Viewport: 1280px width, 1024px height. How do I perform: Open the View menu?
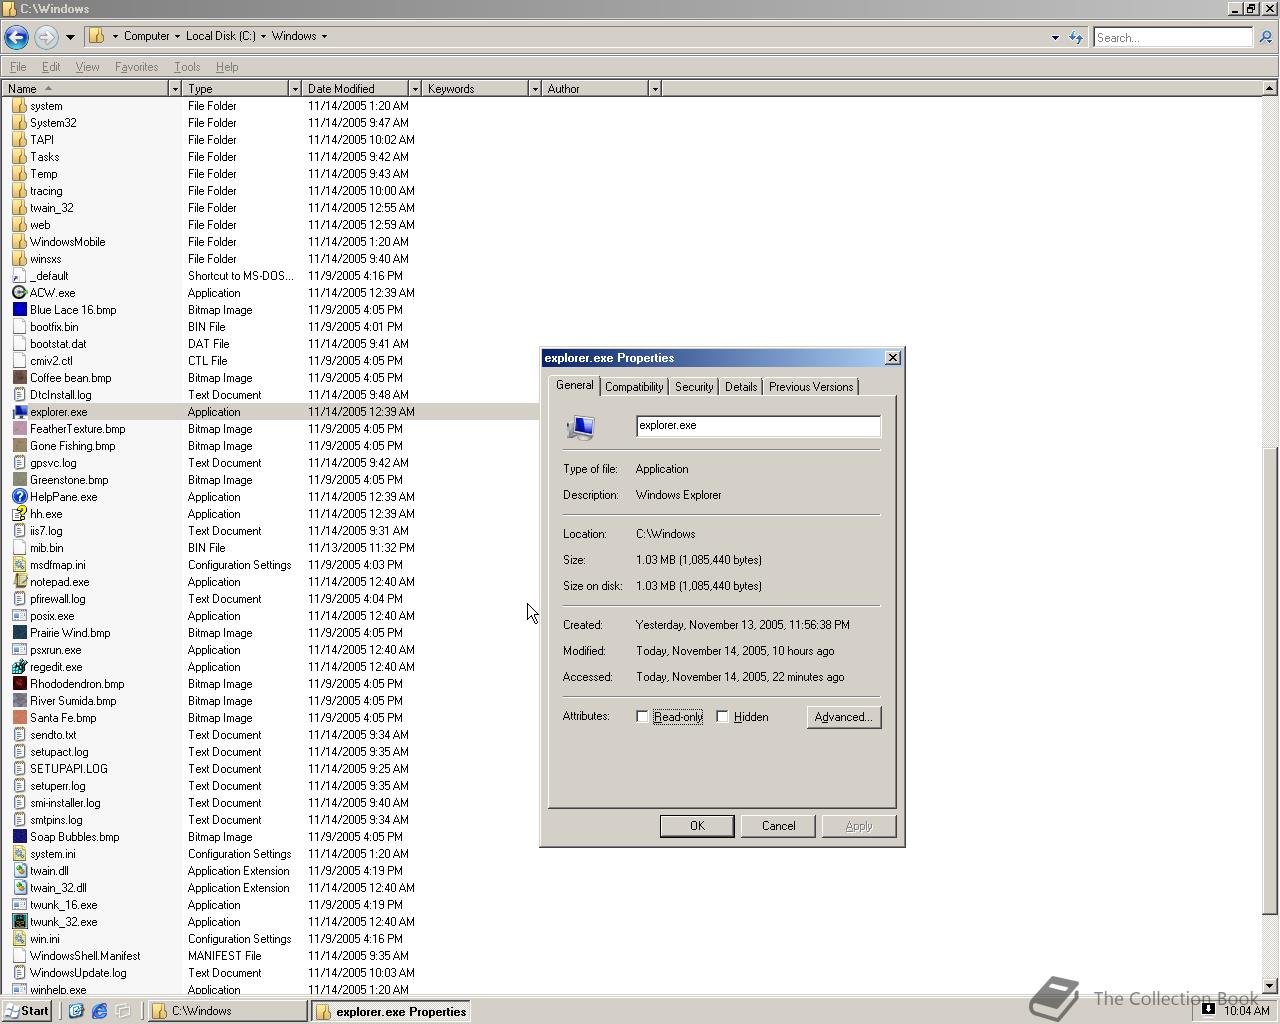pos(87,67)
